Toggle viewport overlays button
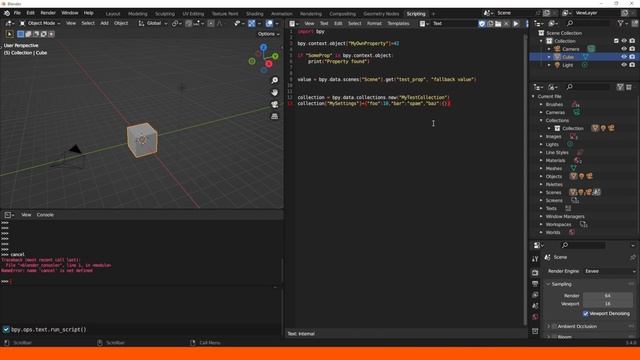The height and width of the screenshot is (360, 640). [269, 23]
